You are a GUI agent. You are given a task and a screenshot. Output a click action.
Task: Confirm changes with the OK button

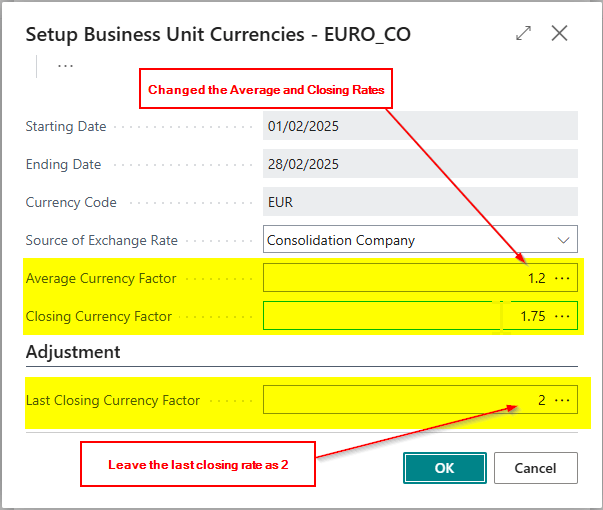coord(444,468)
